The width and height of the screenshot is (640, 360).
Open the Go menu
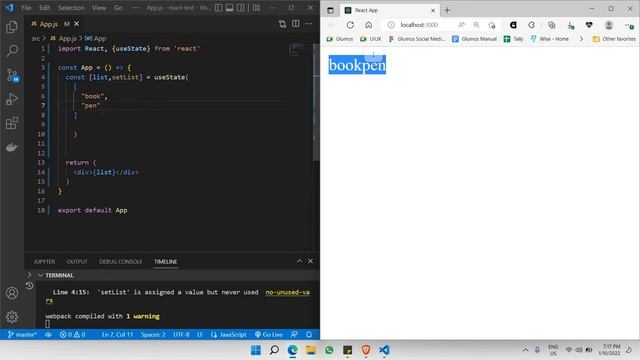118,8
